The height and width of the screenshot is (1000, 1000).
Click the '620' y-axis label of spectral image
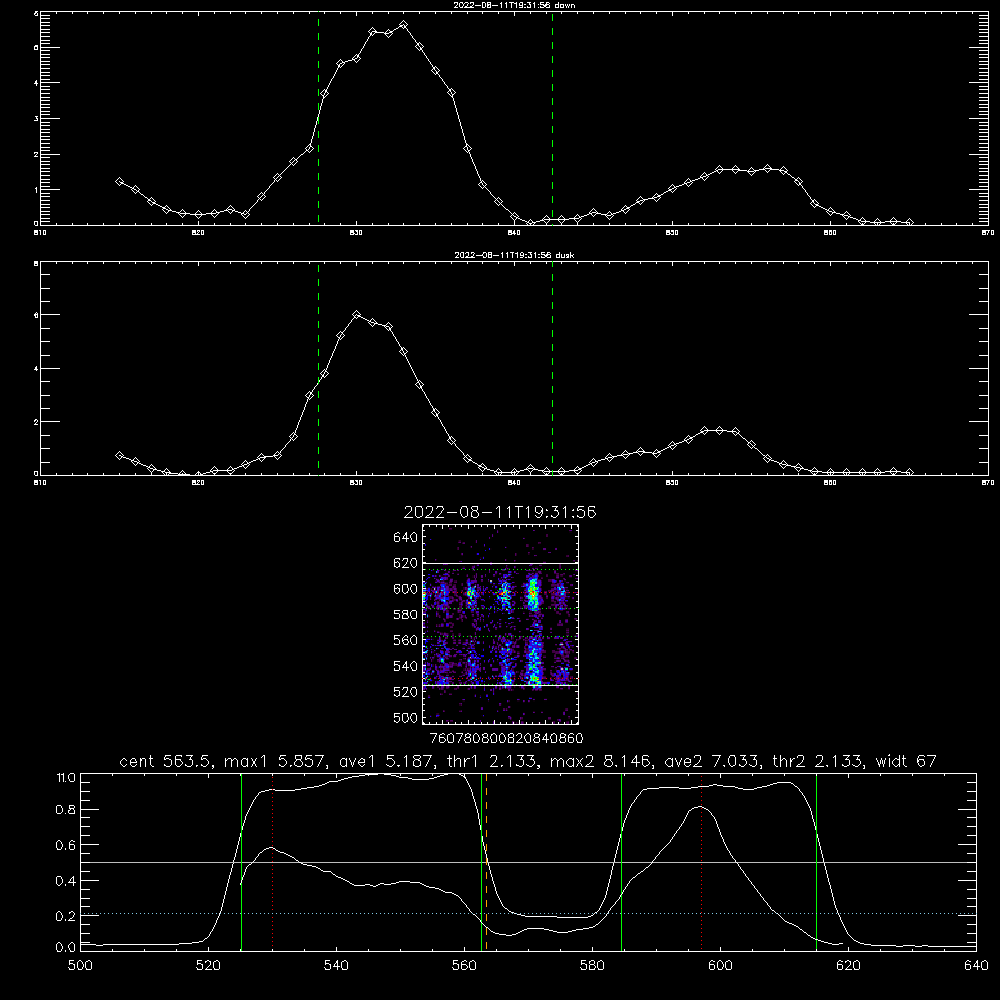[x=405, y=563]
